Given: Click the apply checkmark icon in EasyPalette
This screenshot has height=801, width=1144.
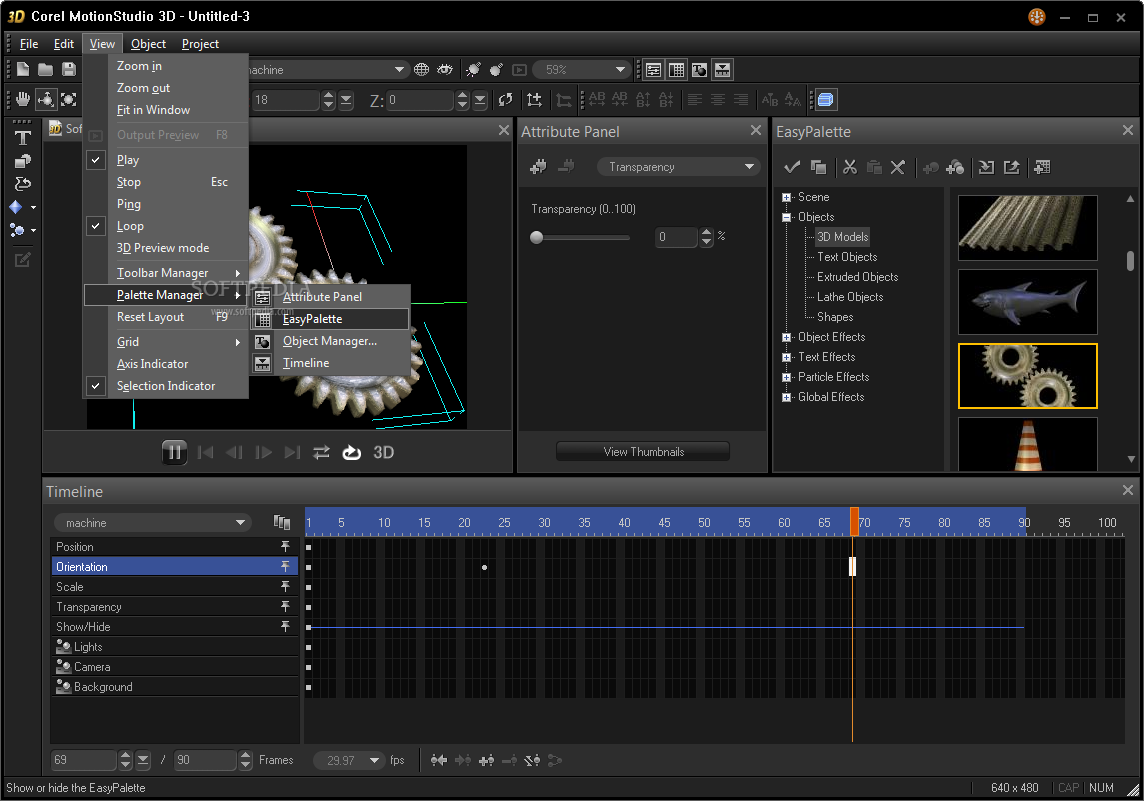Looking at the screenshot, I should [x=792, y=167].
